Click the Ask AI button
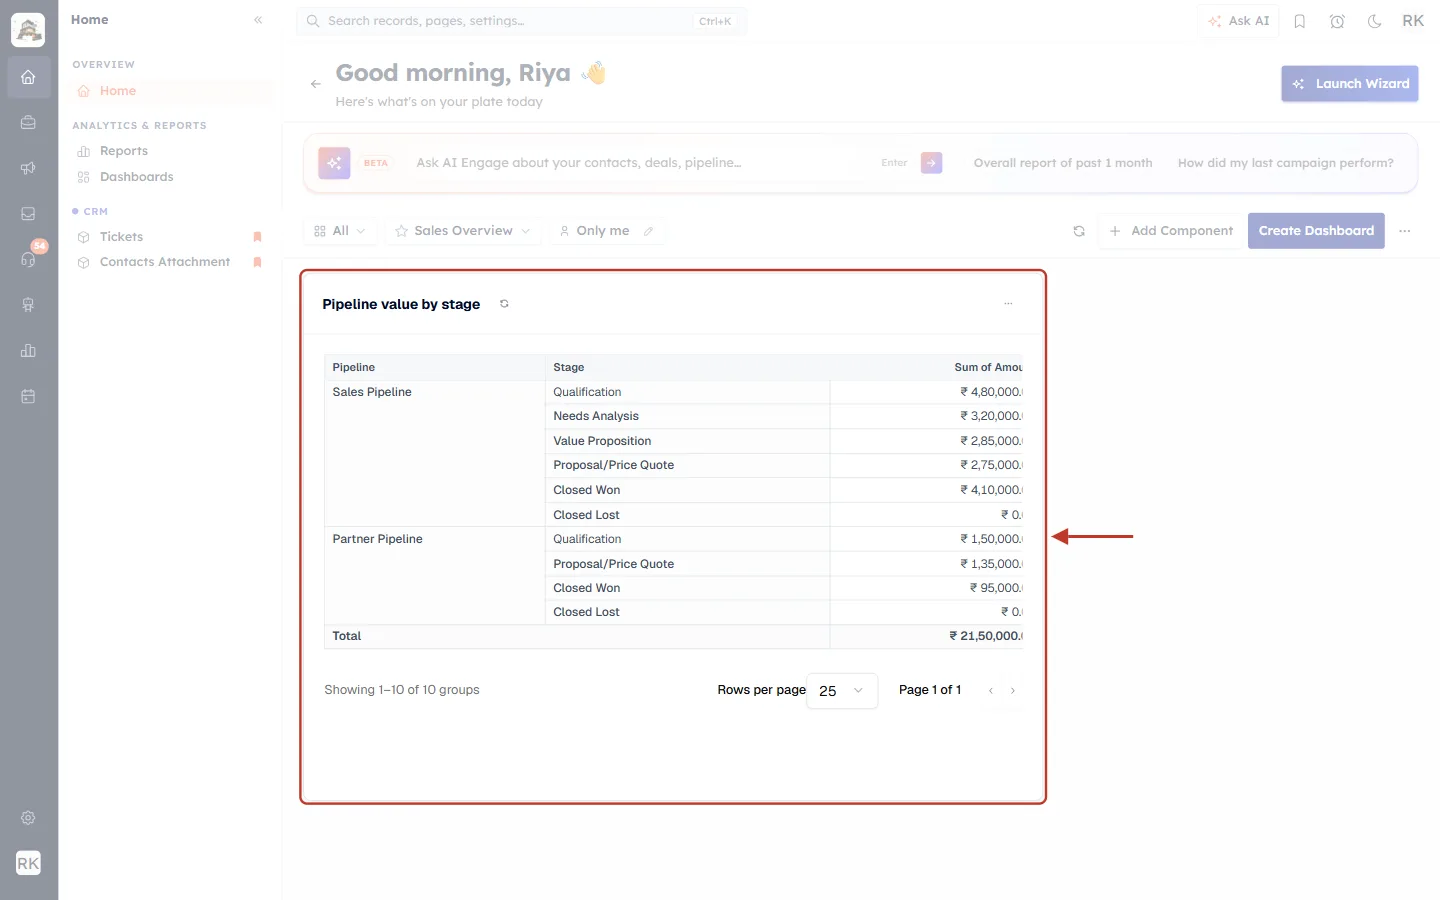The height and width of the screenshot is (900, 1440). 1238,21
